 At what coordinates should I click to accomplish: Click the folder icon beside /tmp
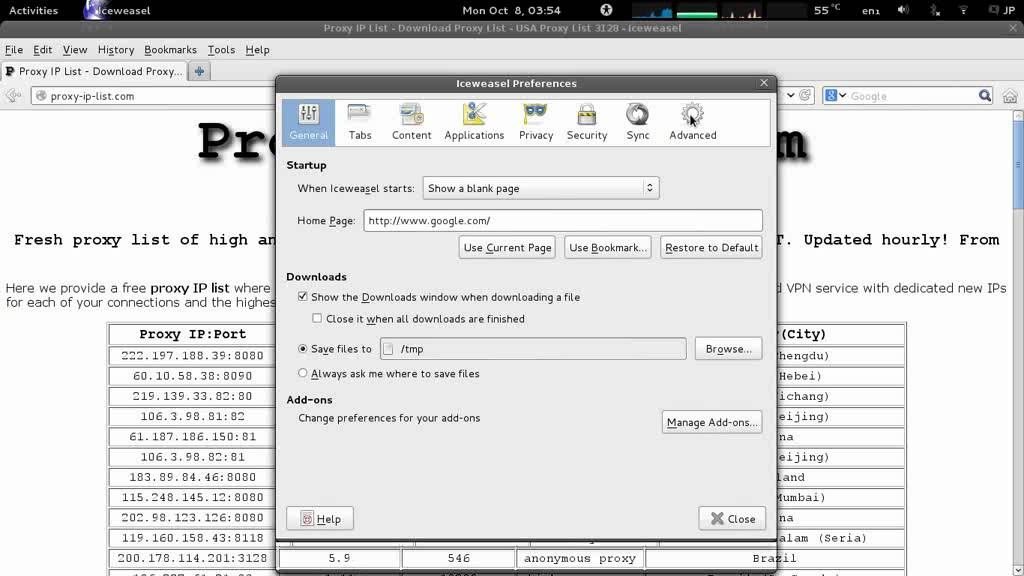(x=389, y=349)
